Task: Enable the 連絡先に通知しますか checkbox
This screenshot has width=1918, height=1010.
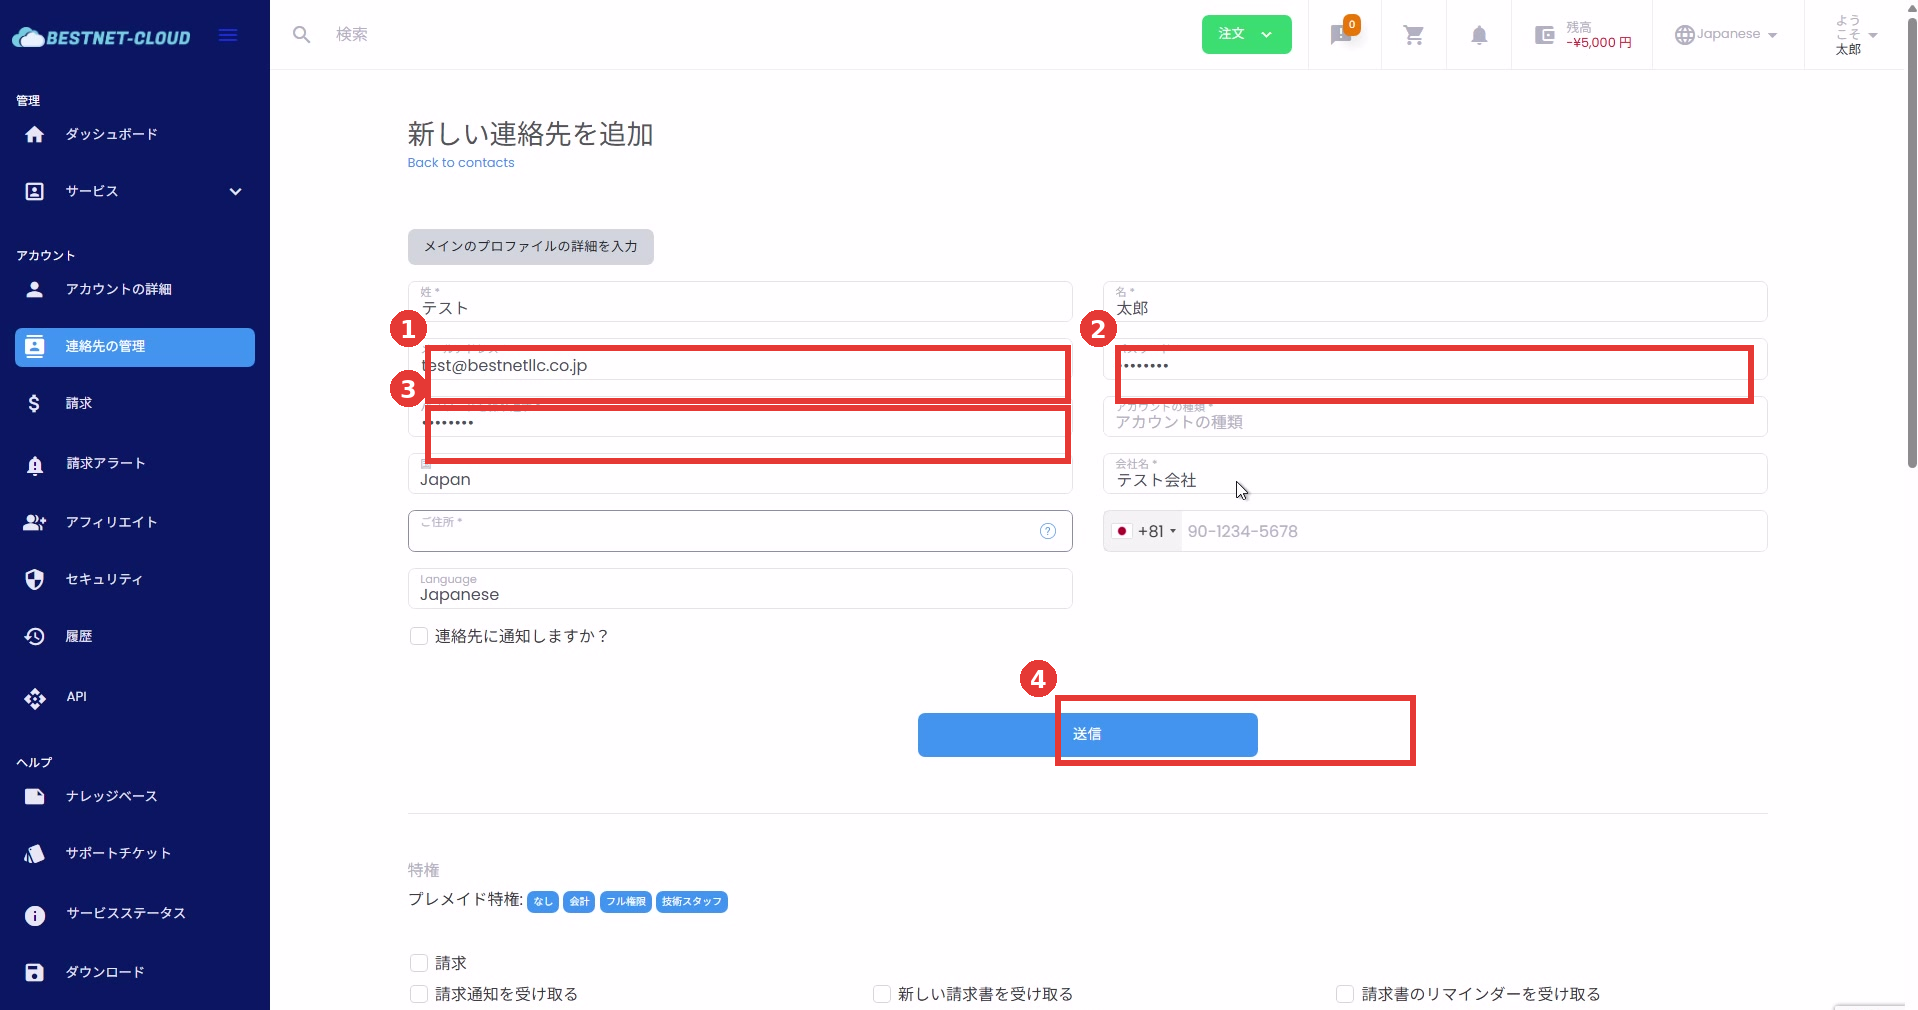Action: (419, 636)
